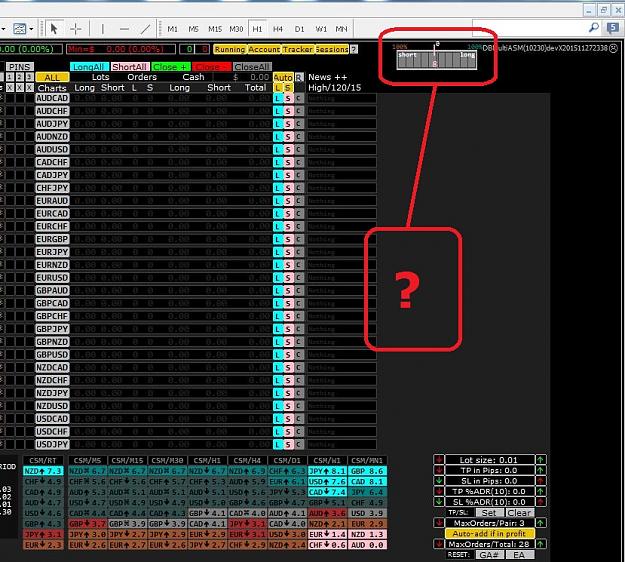Click the chart templates toolbar icon
The height and width of the screenshot is (562, 625).
(20, 29)
